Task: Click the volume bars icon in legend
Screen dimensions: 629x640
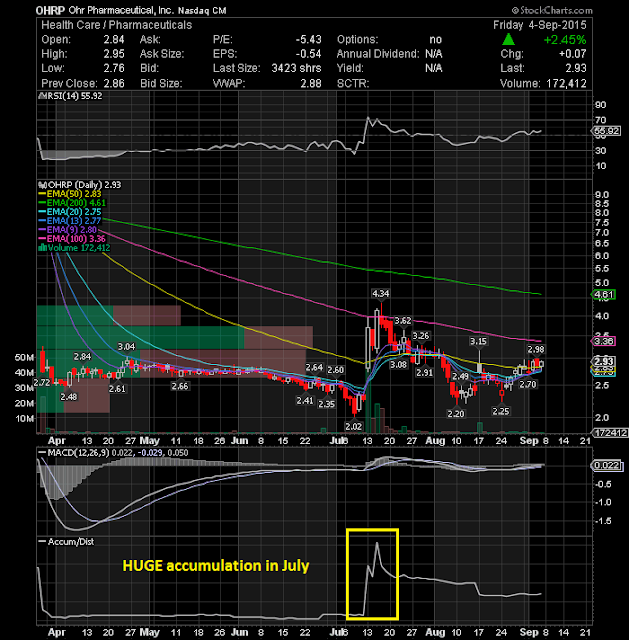Action: click(x=42, y=247)
